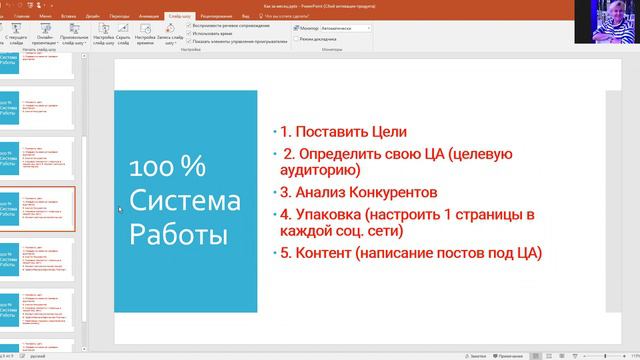Screen dimensions: 640x360
Task: Click the «Онлайн-презентация» icon
Action: pyautogui.click(x=45, y=29)
